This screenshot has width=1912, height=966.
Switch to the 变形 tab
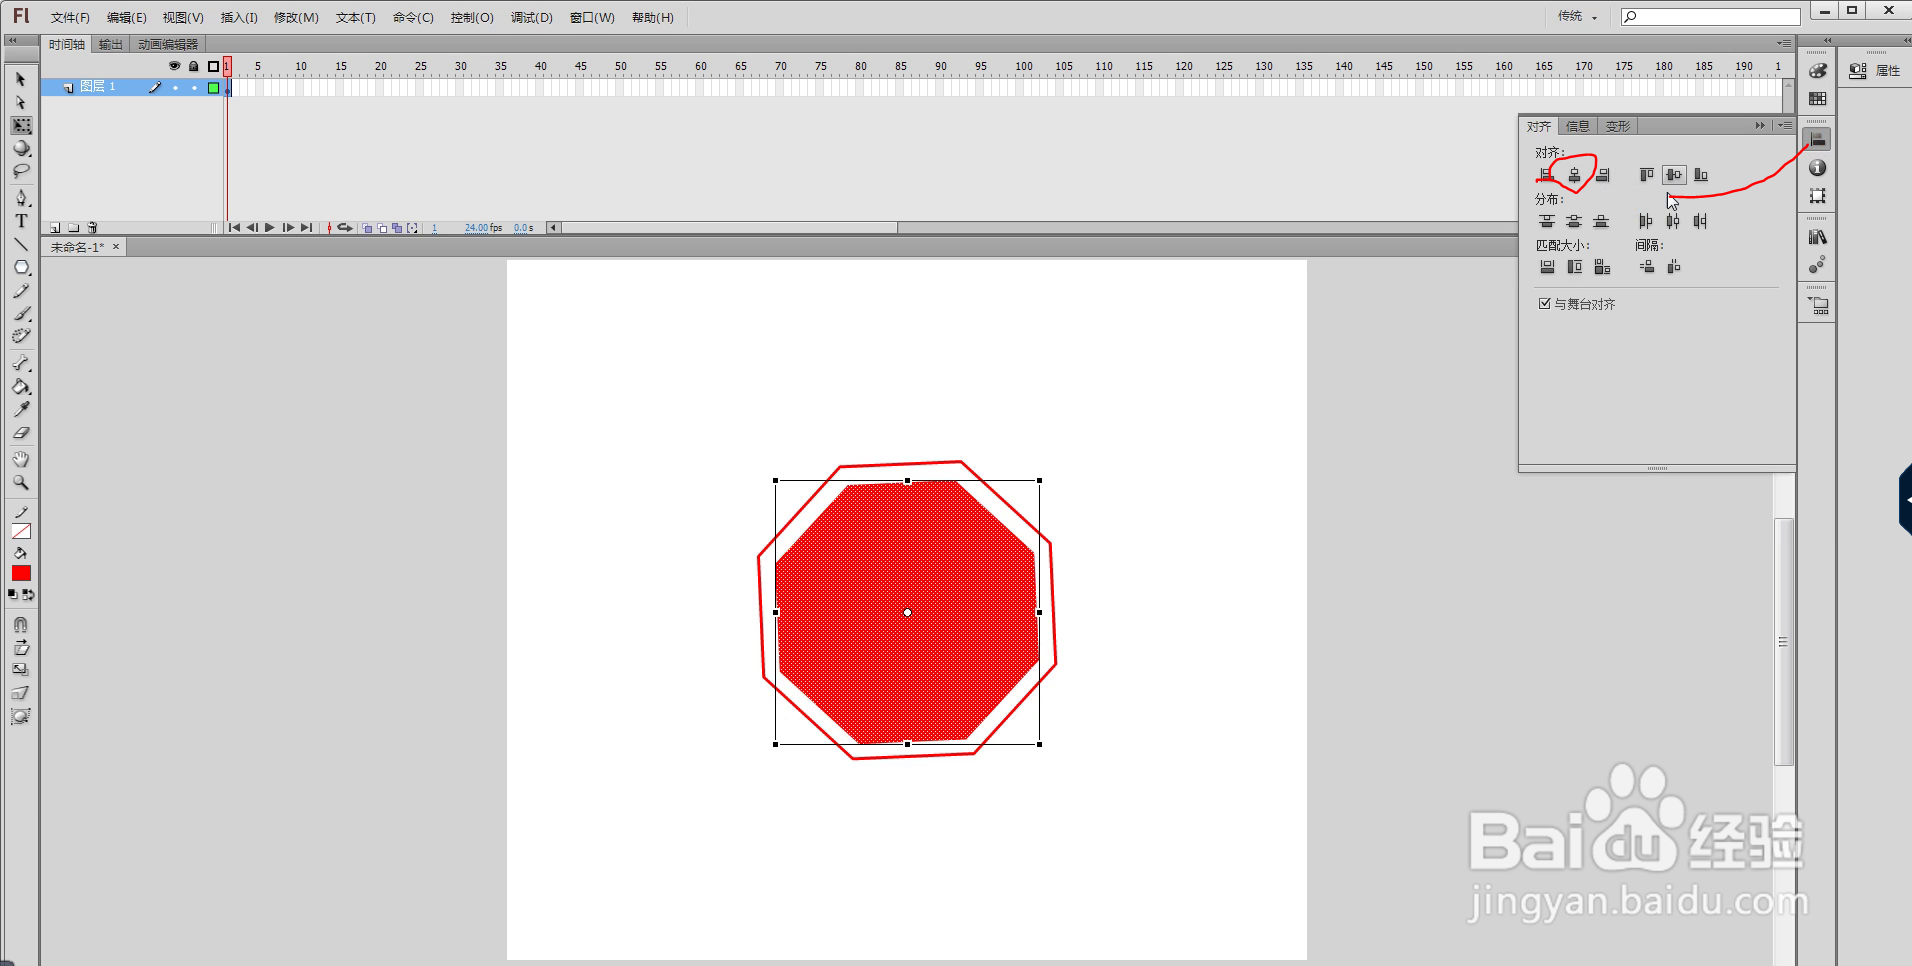coord(1617,125)
